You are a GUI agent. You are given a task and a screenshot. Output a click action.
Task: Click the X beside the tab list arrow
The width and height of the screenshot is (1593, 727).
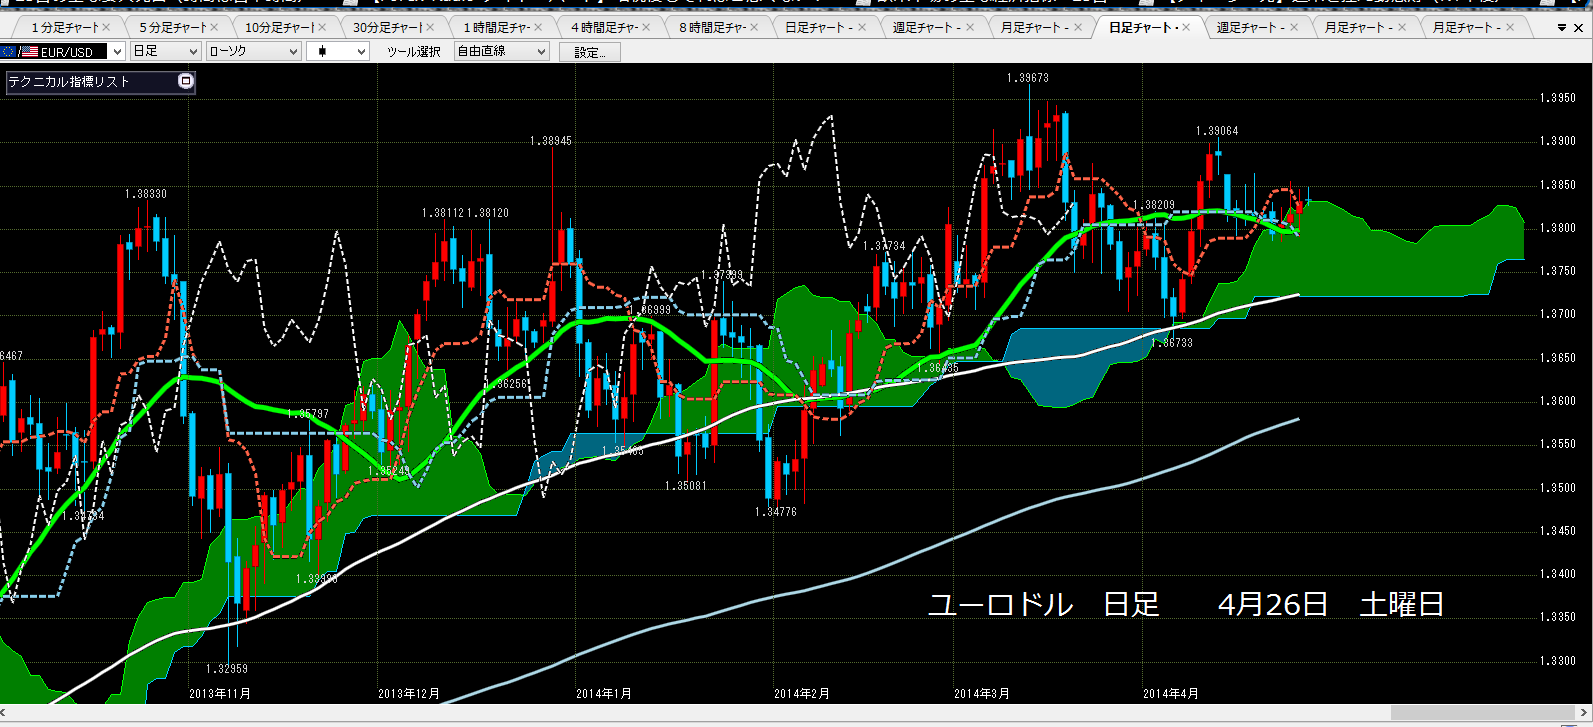(x=1580, y=28)
